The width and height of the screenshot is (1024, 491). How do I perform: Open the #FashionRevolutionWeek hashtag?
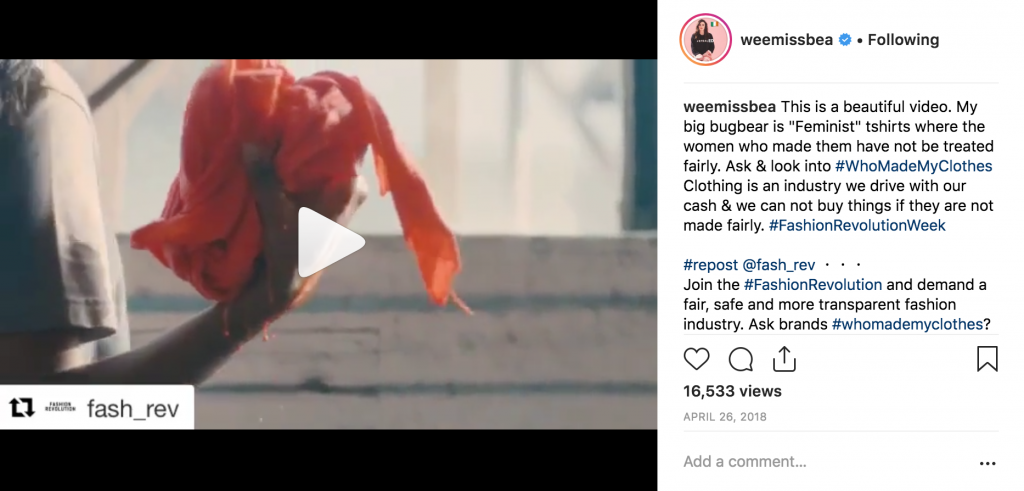857,225
